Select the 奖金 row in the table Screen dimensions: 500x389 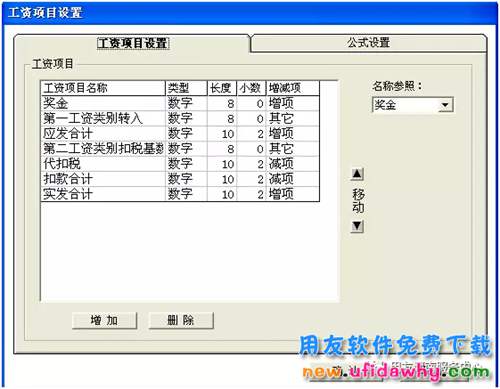[180, 103]
